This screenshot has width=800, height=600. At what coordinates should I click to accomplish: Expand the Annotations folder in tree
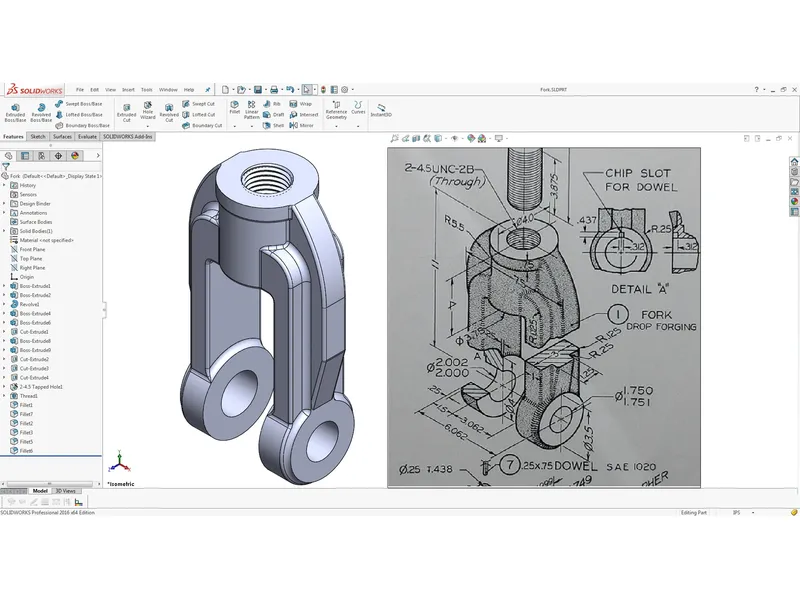4,213
